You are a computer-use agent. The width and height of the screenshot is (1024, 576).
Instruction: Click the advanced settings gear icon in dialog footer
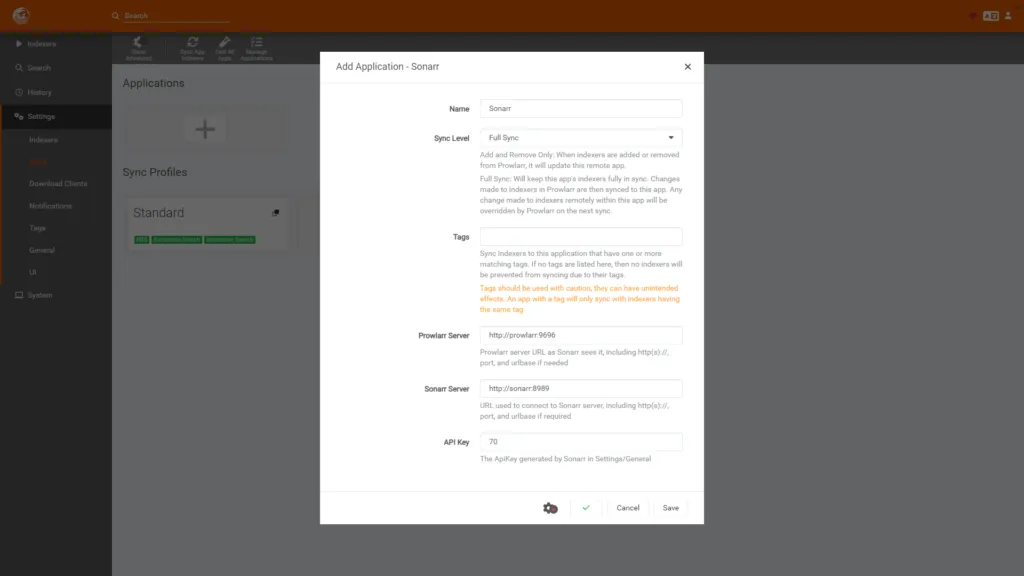(x=550, y=508)
